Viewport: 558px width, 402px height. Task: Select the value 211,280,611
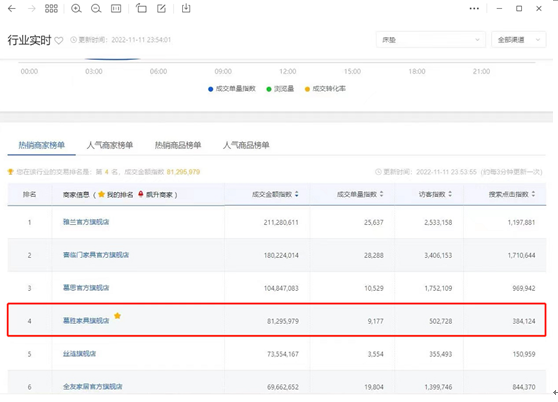pos(281,222)
